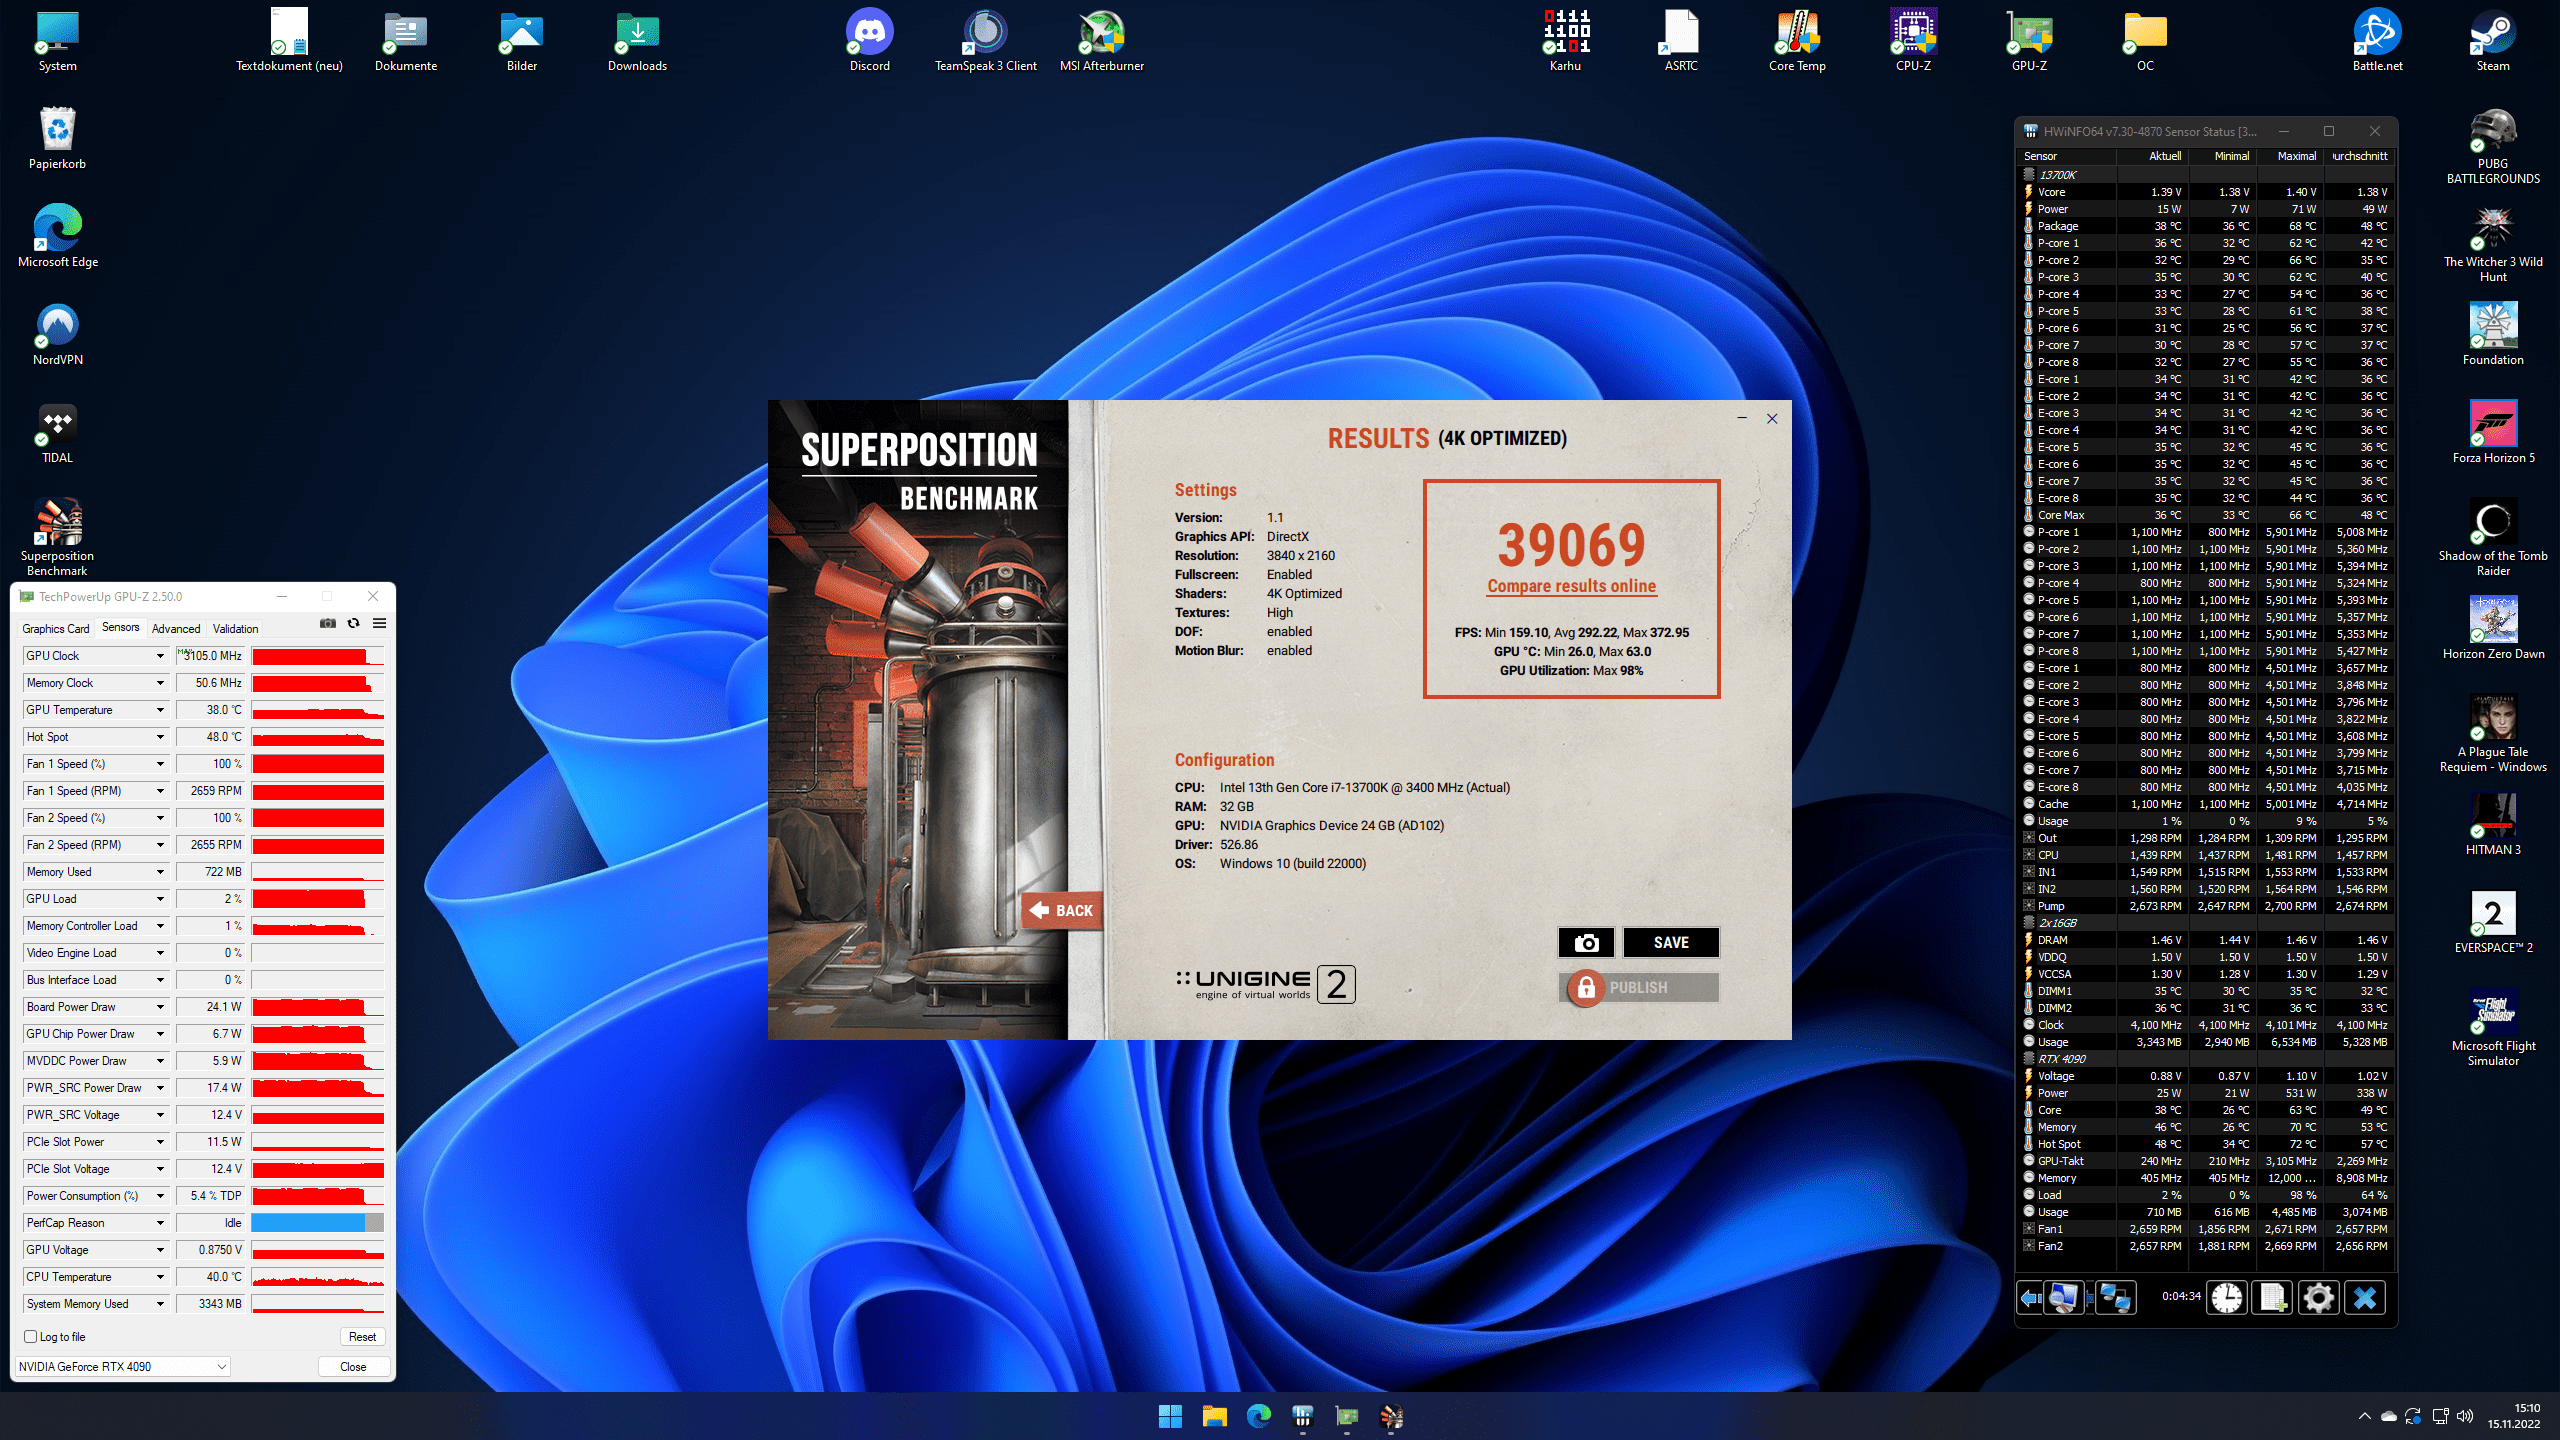The height and width of the screenshot is (1440, 2560).
Task: Open File Explorer from taskbar
Action: [x=1214, y=1416]
